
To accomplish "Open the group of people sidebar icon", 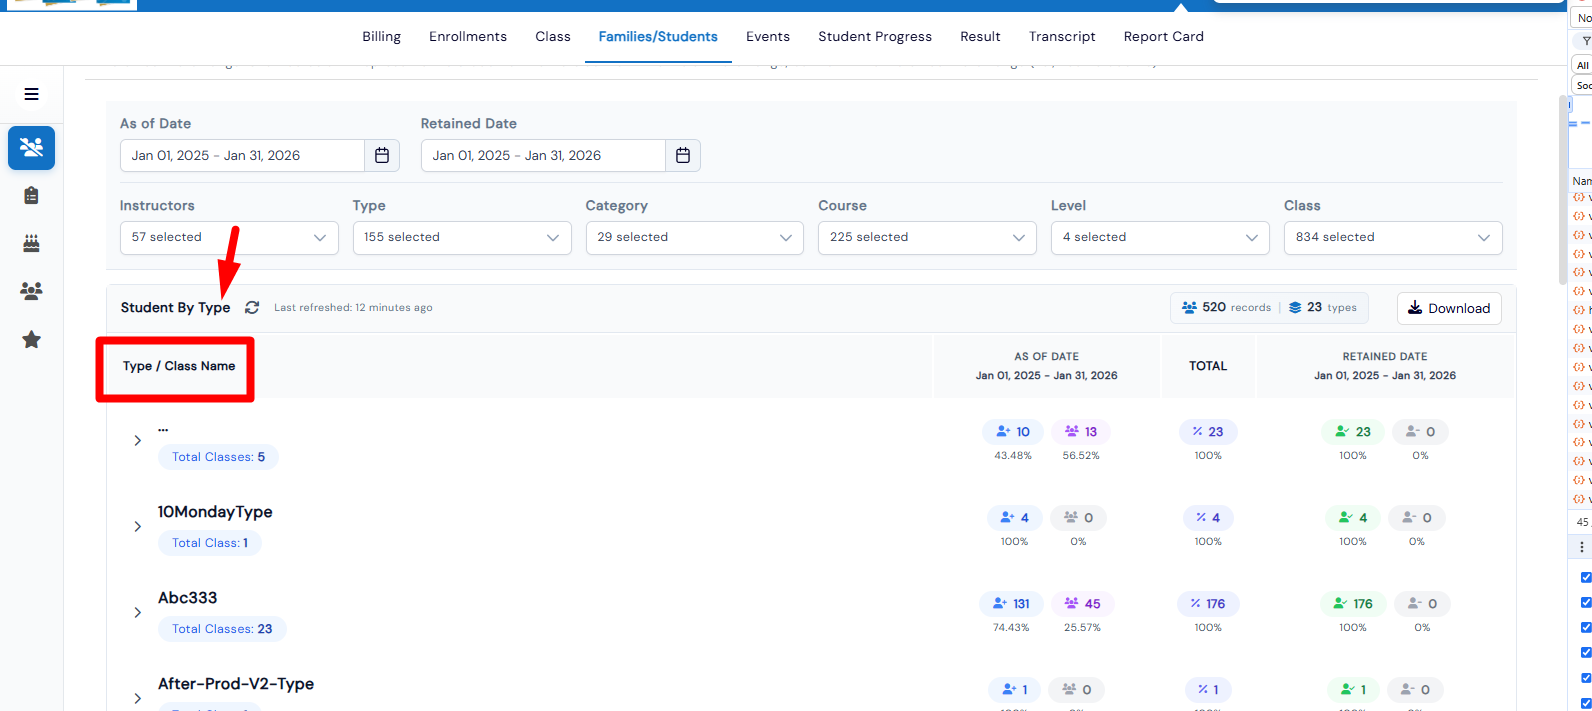I will pyautogui.click(x=32, y=291).
